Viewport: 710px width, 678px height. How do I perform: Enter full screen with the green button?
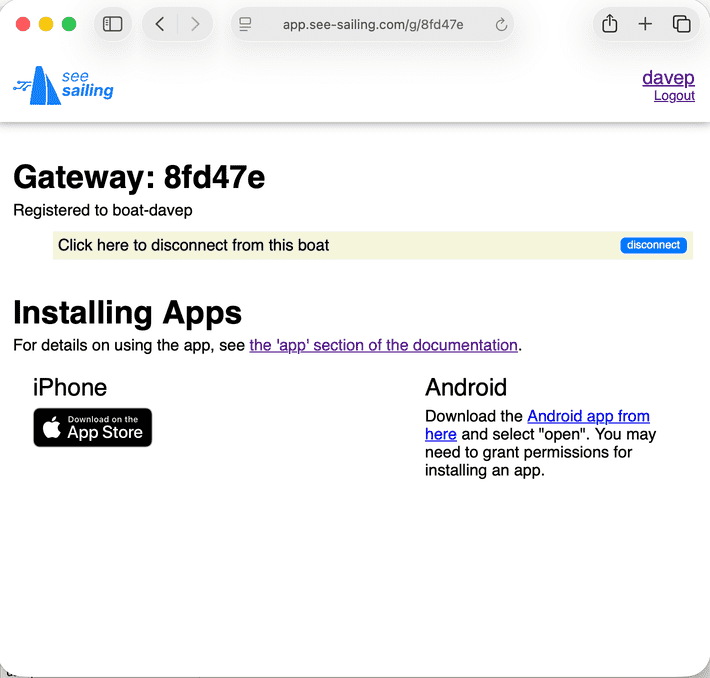[x=69, y=24]
